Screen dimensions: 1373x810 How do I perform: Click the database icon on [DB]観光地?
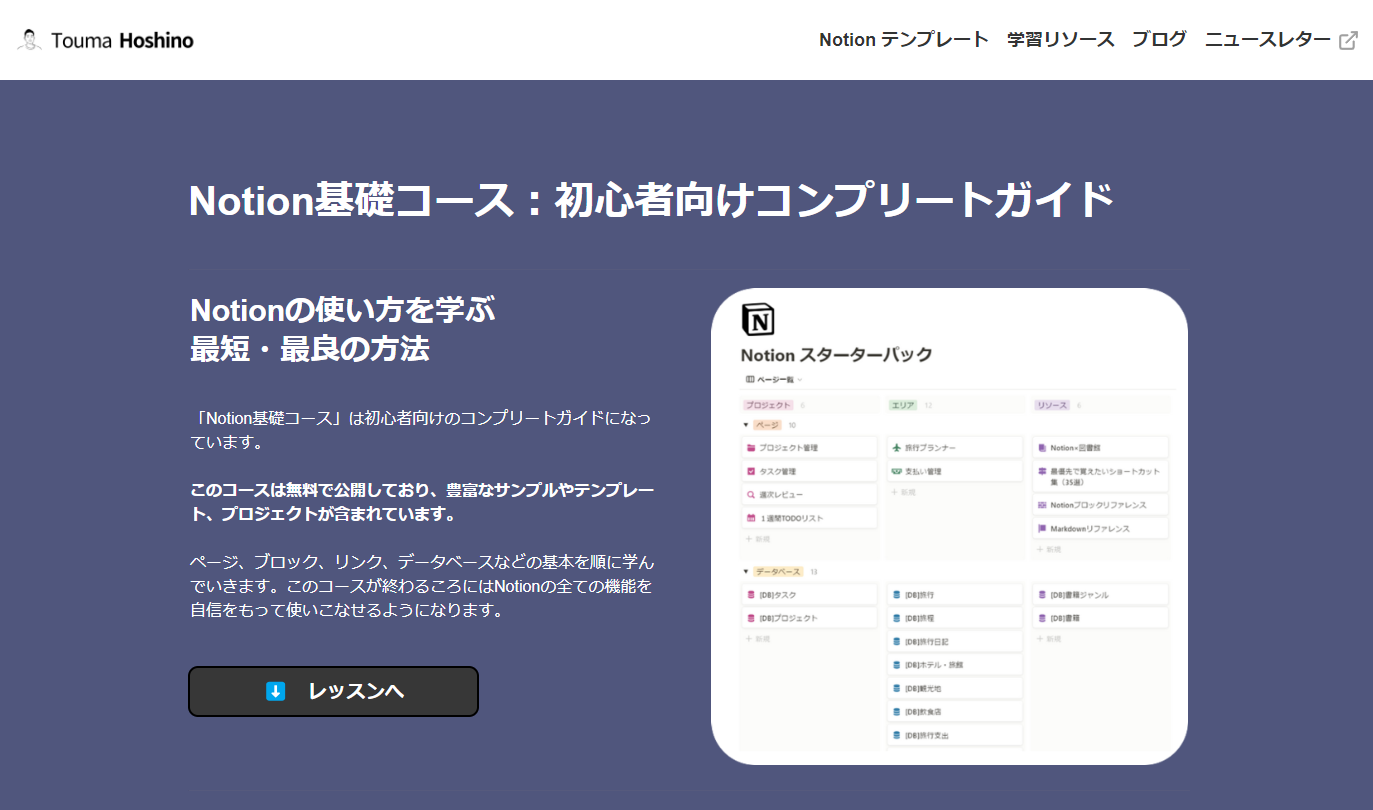point(896,688)
